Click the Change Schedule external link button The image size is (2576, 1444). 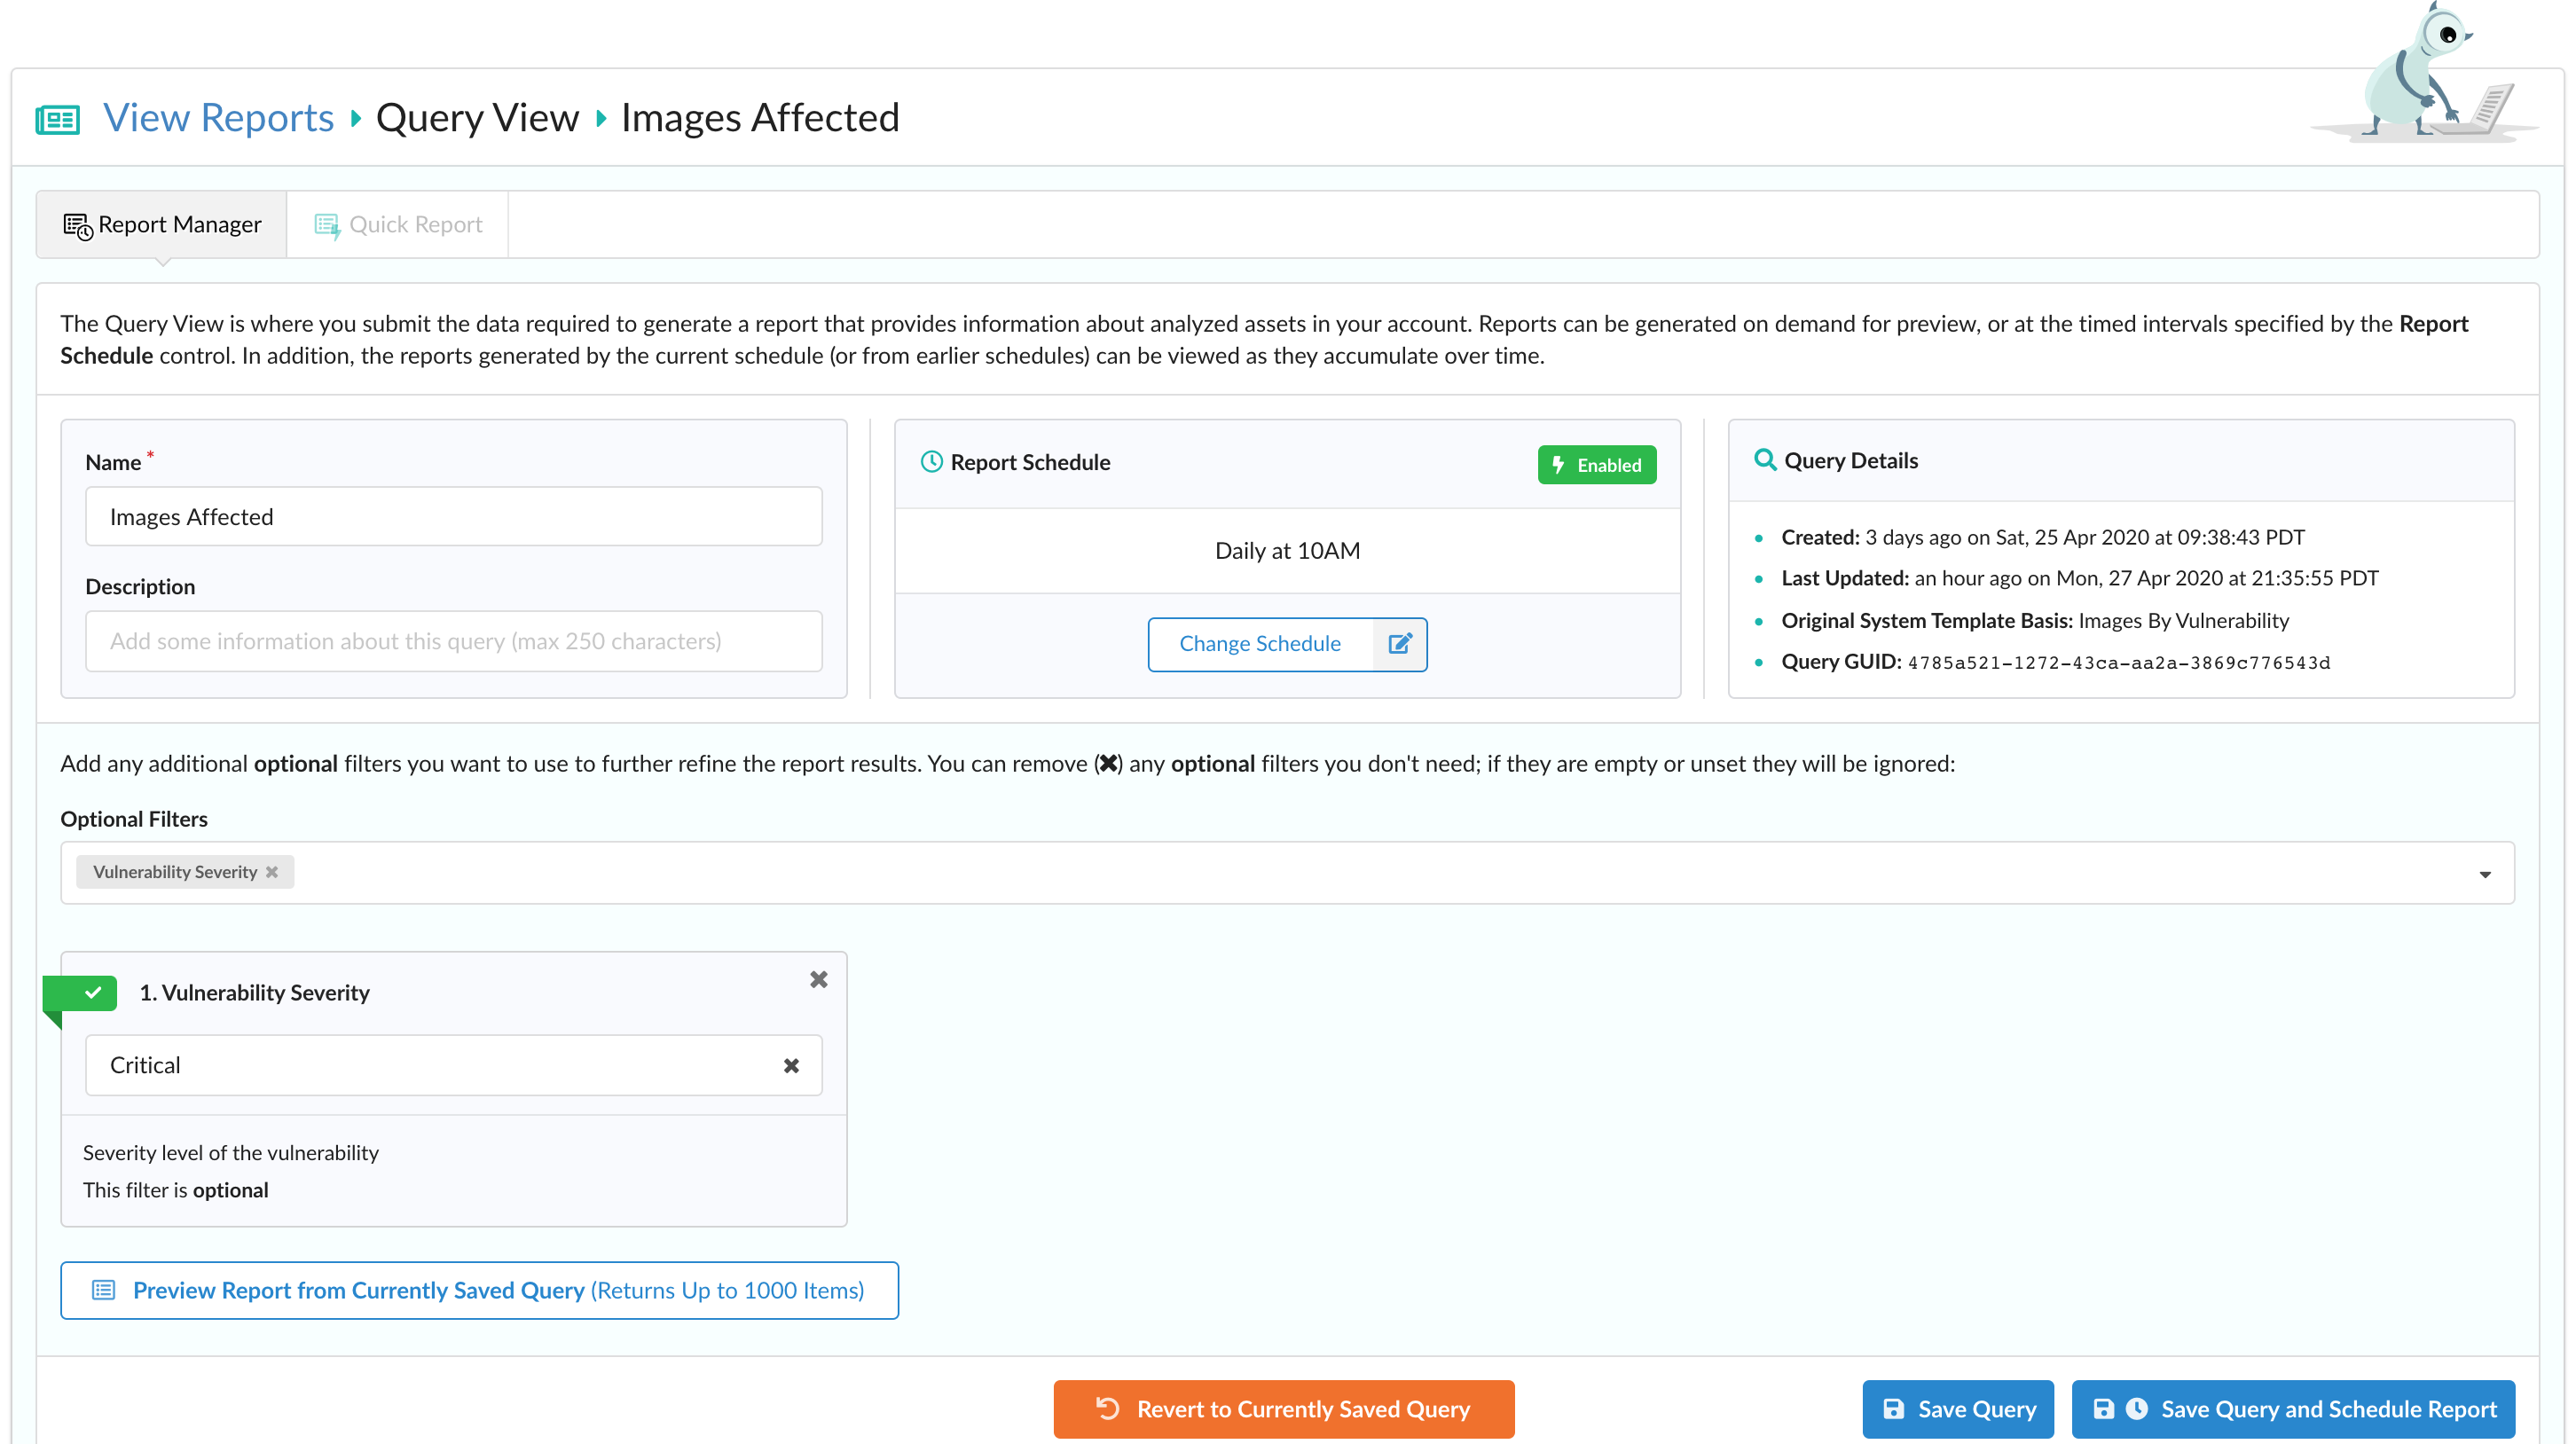[1402, 642]
